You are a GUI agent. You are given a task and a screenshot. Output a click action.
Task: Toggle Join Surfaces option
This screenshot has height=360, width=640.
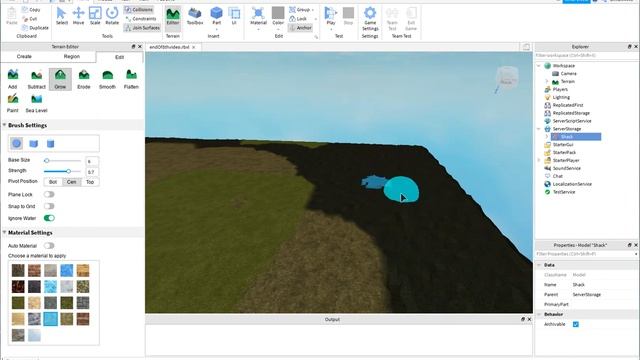[142, 28]
